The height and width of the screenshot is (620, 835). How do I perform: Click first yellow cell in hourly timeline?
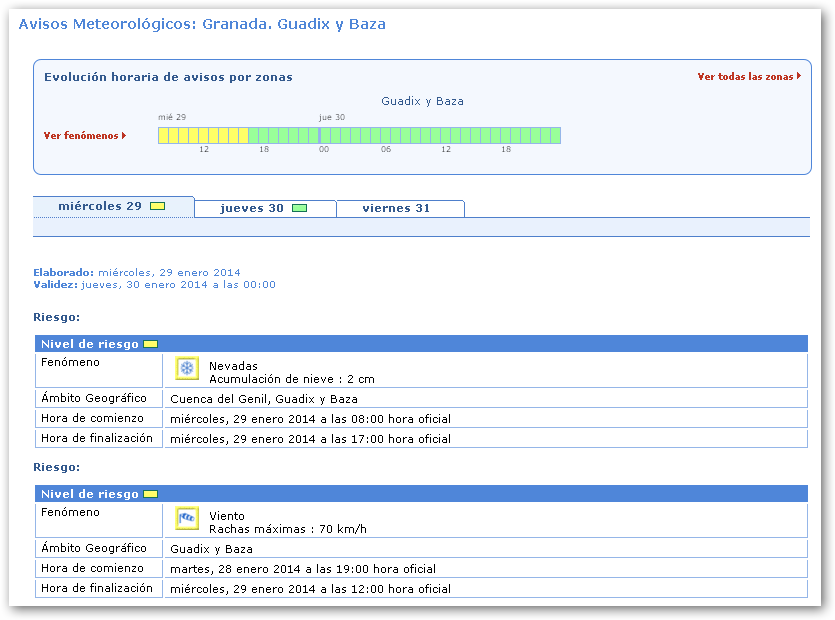click(163, 135)
